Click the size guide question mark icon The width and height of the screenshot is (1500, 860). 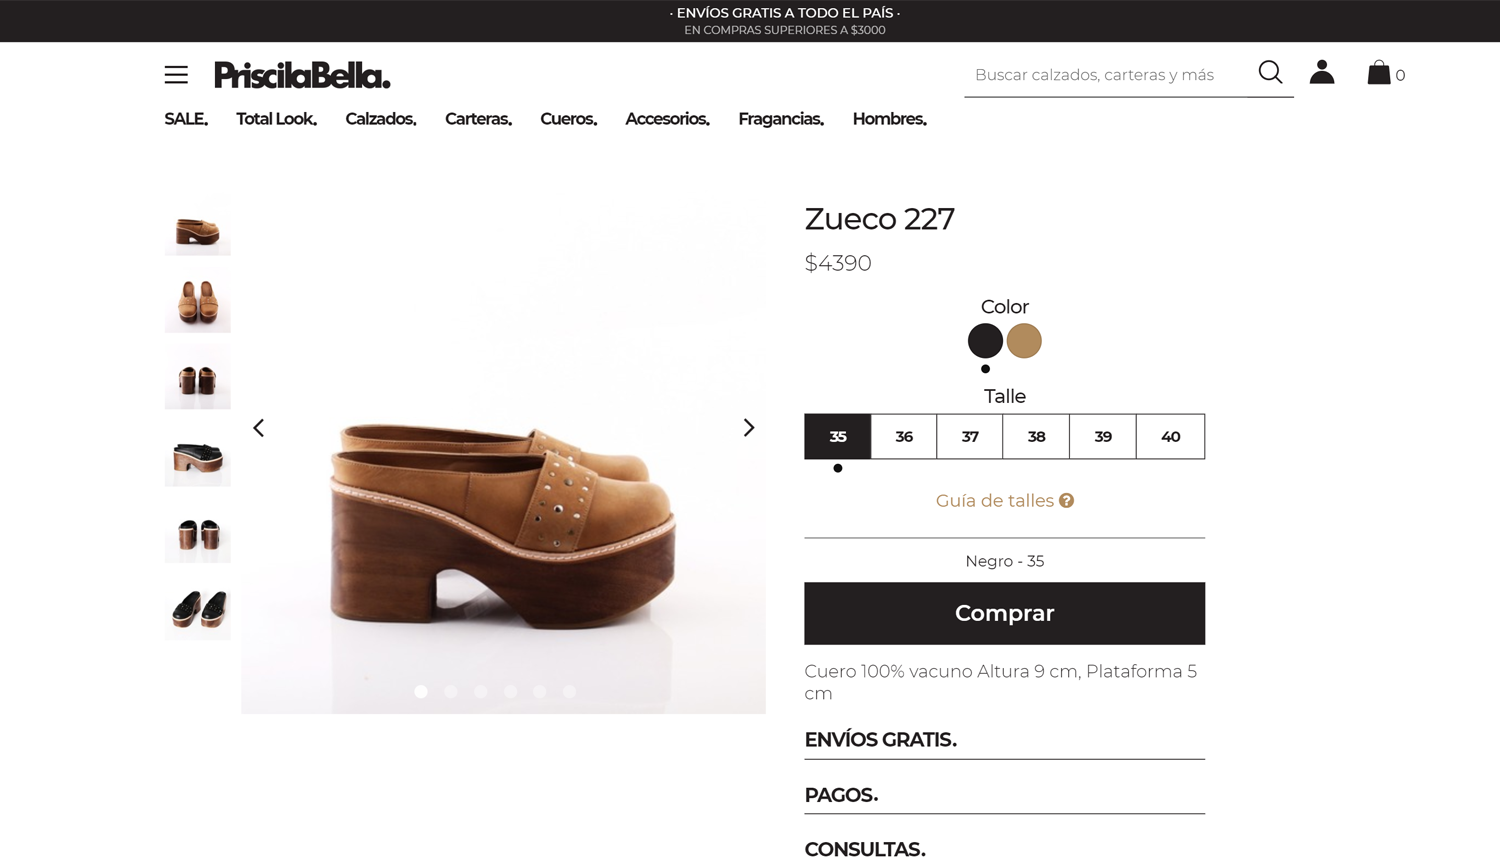tap(1067, 501)
